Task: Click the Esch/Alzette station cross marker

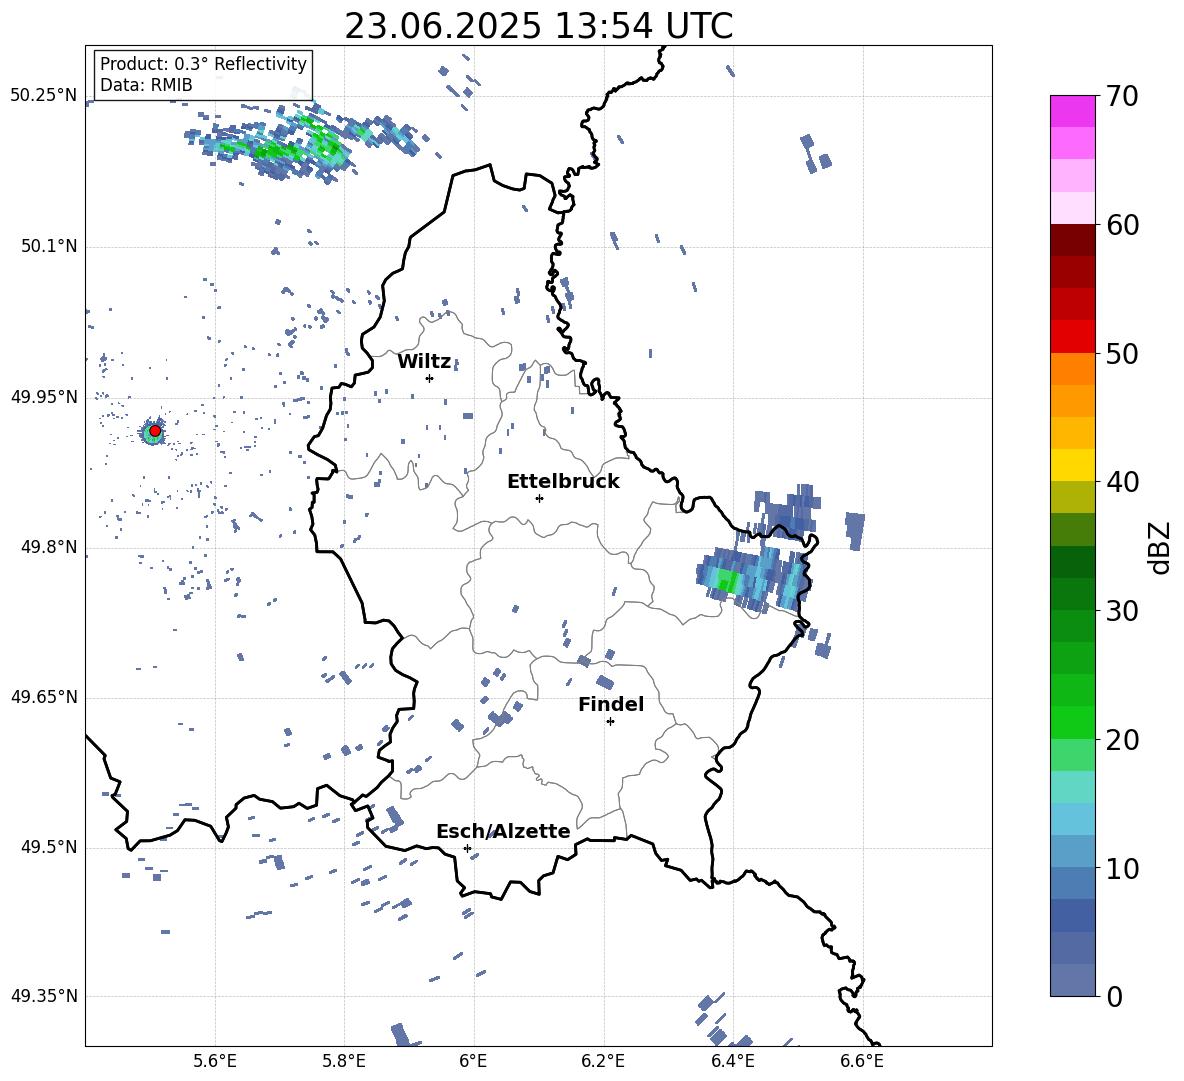Action: click(x=467, y=848)
